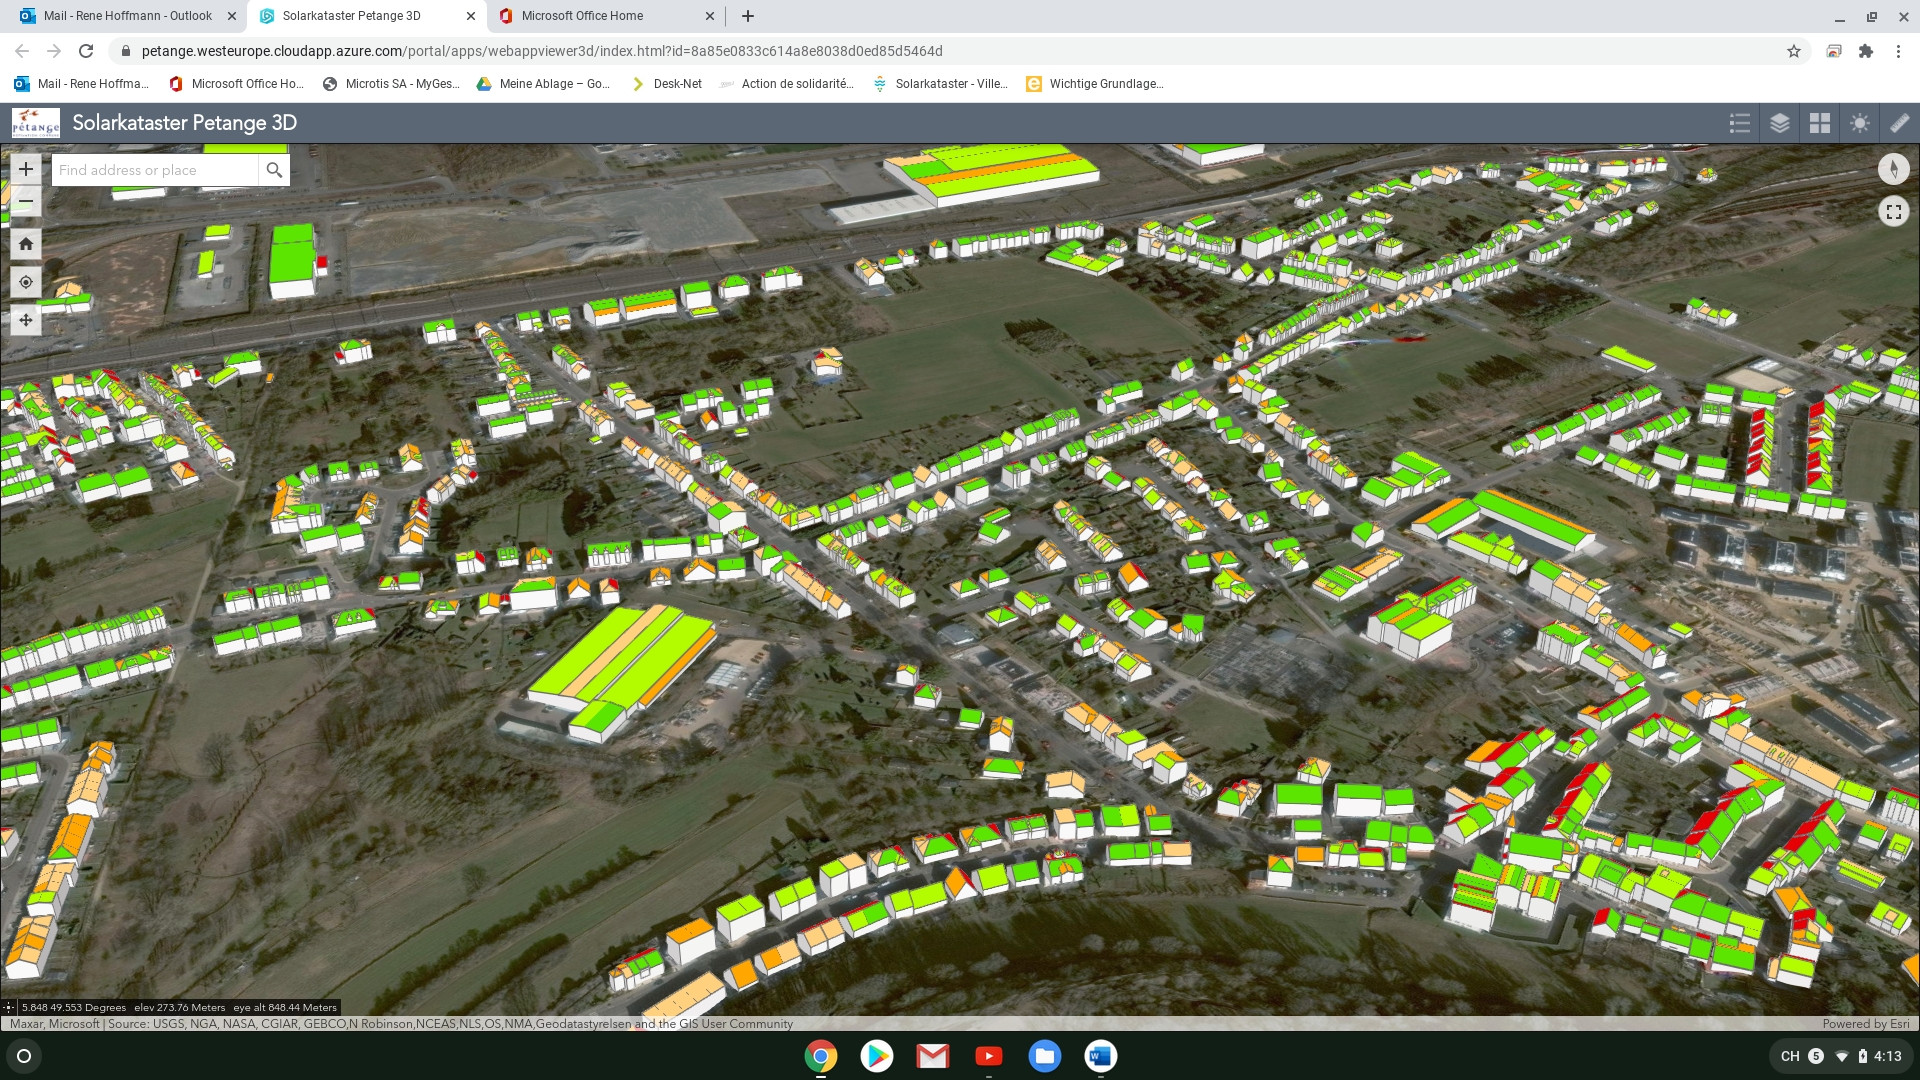Toggle full screen map view
Image resolution: width=1920 pixels, height=1080 pixels.
click(x=1893, y=211)
